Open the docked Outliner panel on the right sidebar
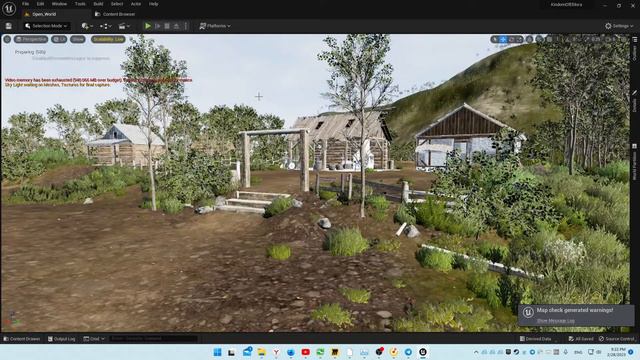The image size is (640, 360). click(635, 49)
